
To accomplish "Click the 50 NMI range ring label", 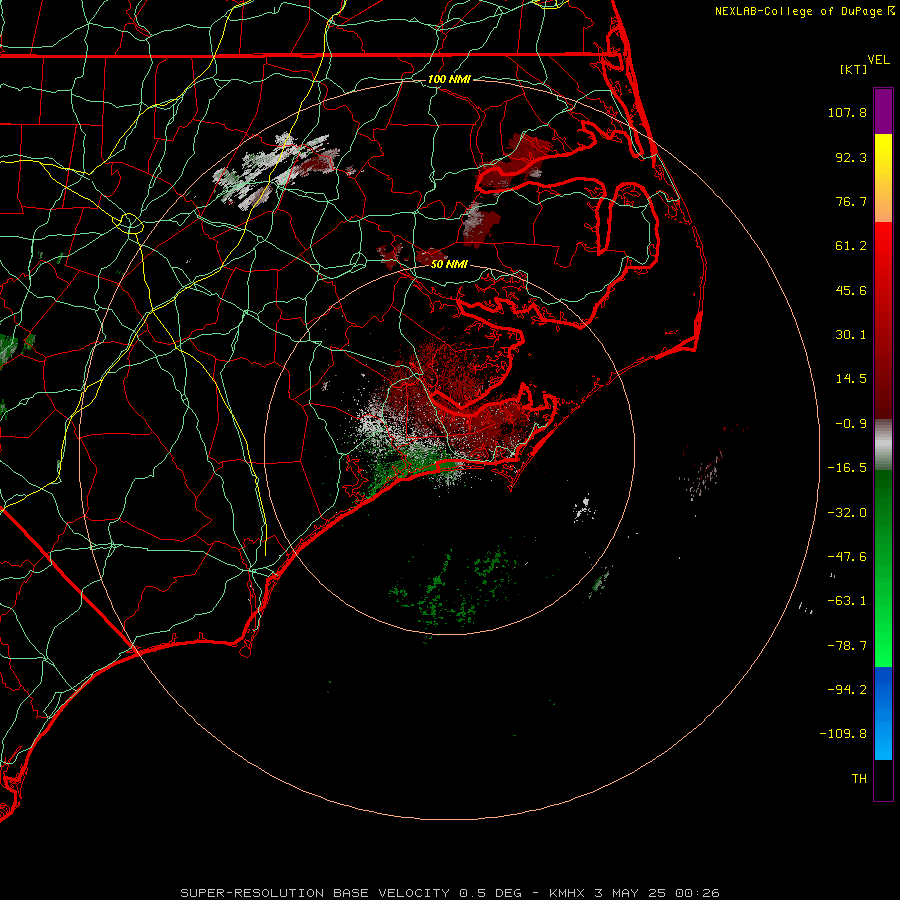I will (x=449, y=265).
